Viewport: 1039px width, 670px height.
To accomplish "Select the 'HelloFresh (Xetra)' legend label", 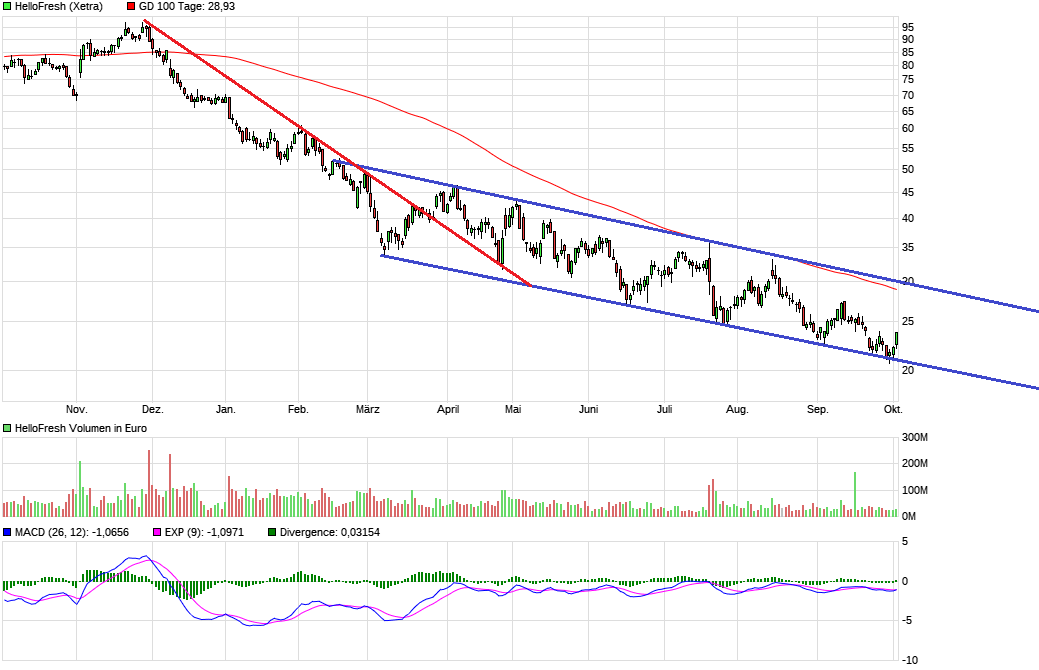I will [x=59, y=7].
